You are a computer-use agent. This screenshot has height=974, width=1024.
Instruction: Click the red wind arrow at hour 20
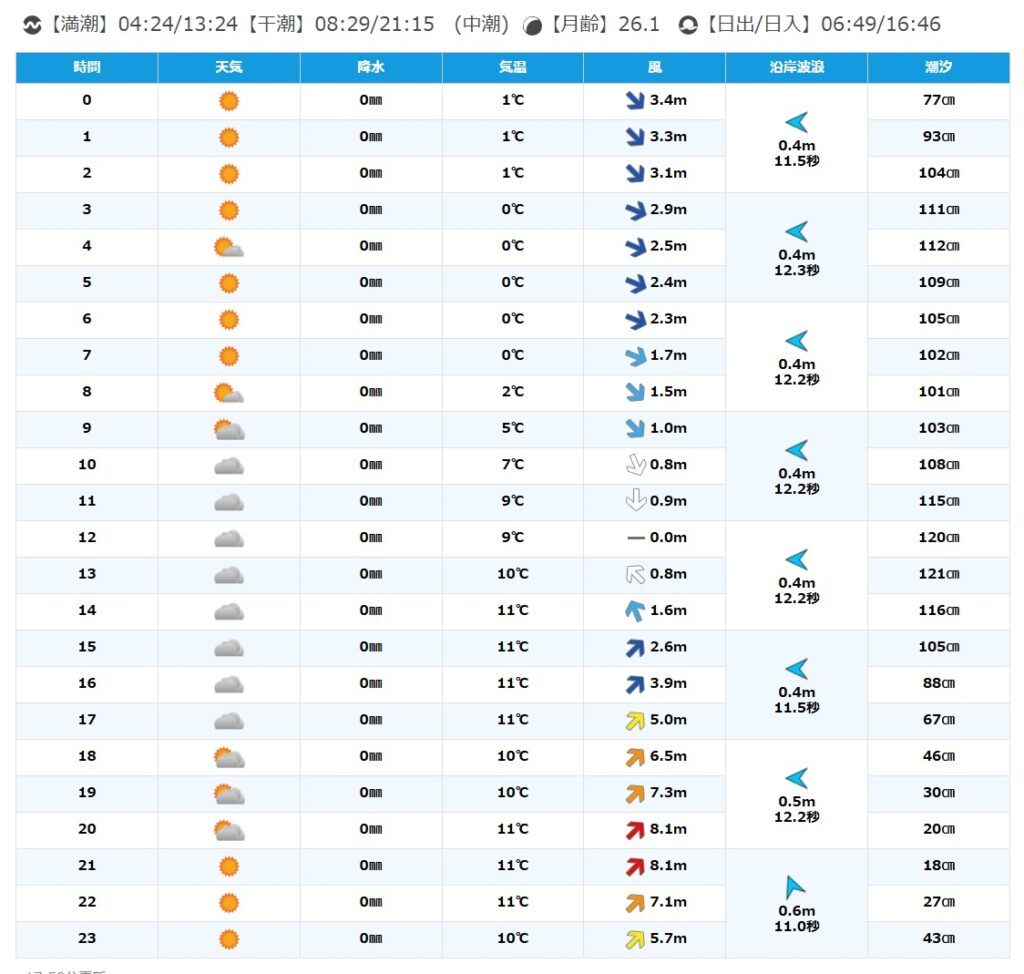[634, 829]
